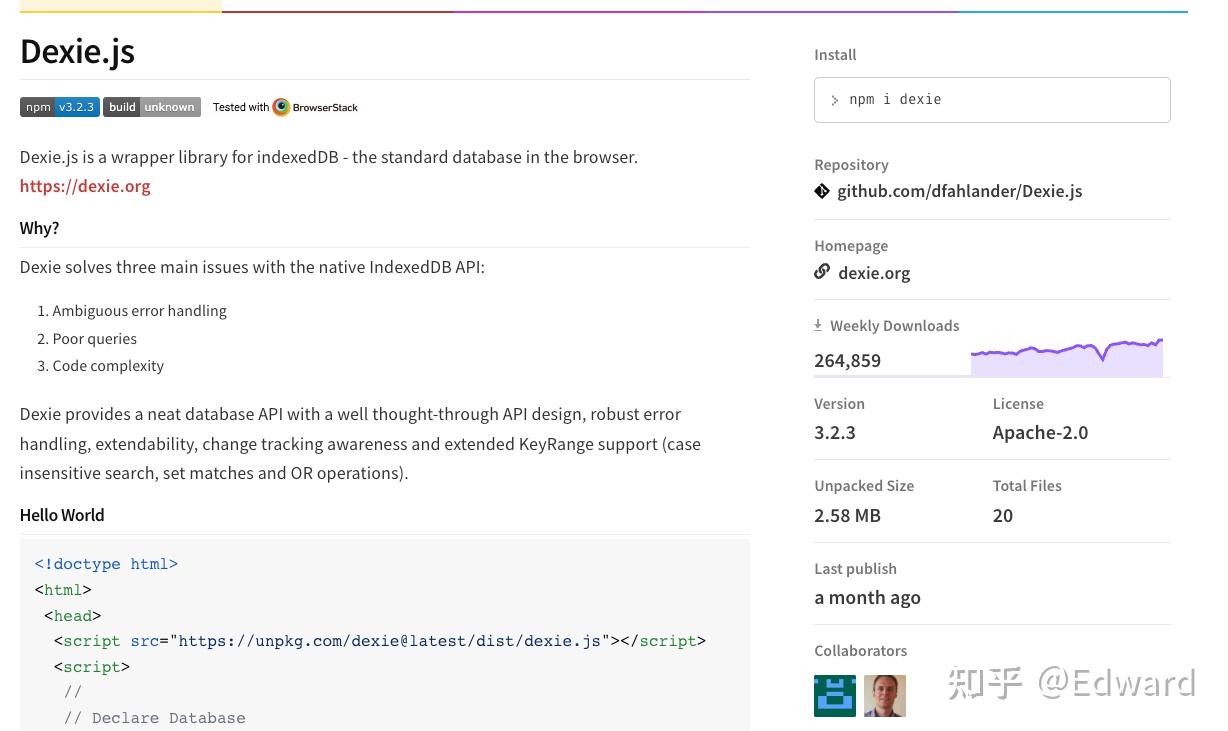The height and width of the screenshot is (731, 1228).
Task: Click the git repository diamond icon
Action: click(x=822, y=191)
